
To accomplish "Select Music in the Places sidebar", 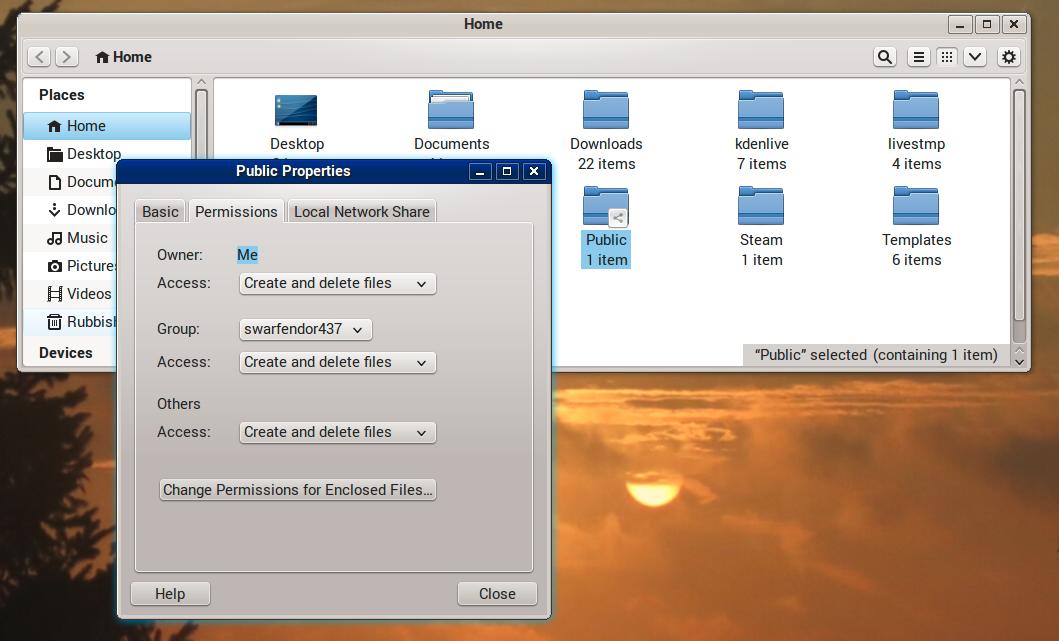I will pos(87,238).
